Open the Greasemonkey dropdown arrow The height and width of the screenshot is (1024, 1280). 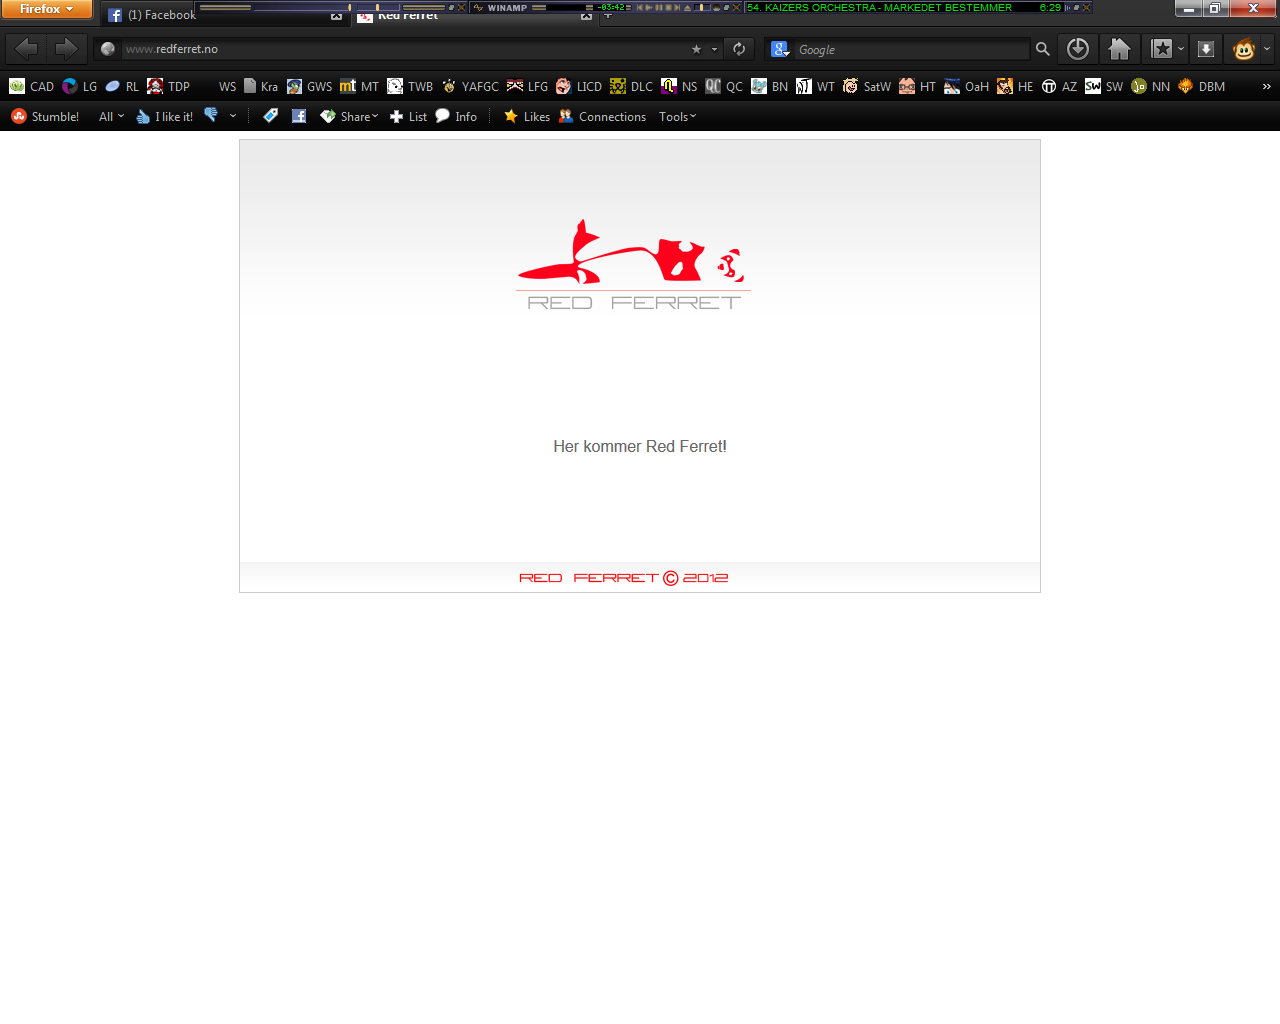[x=1267, y=49]
